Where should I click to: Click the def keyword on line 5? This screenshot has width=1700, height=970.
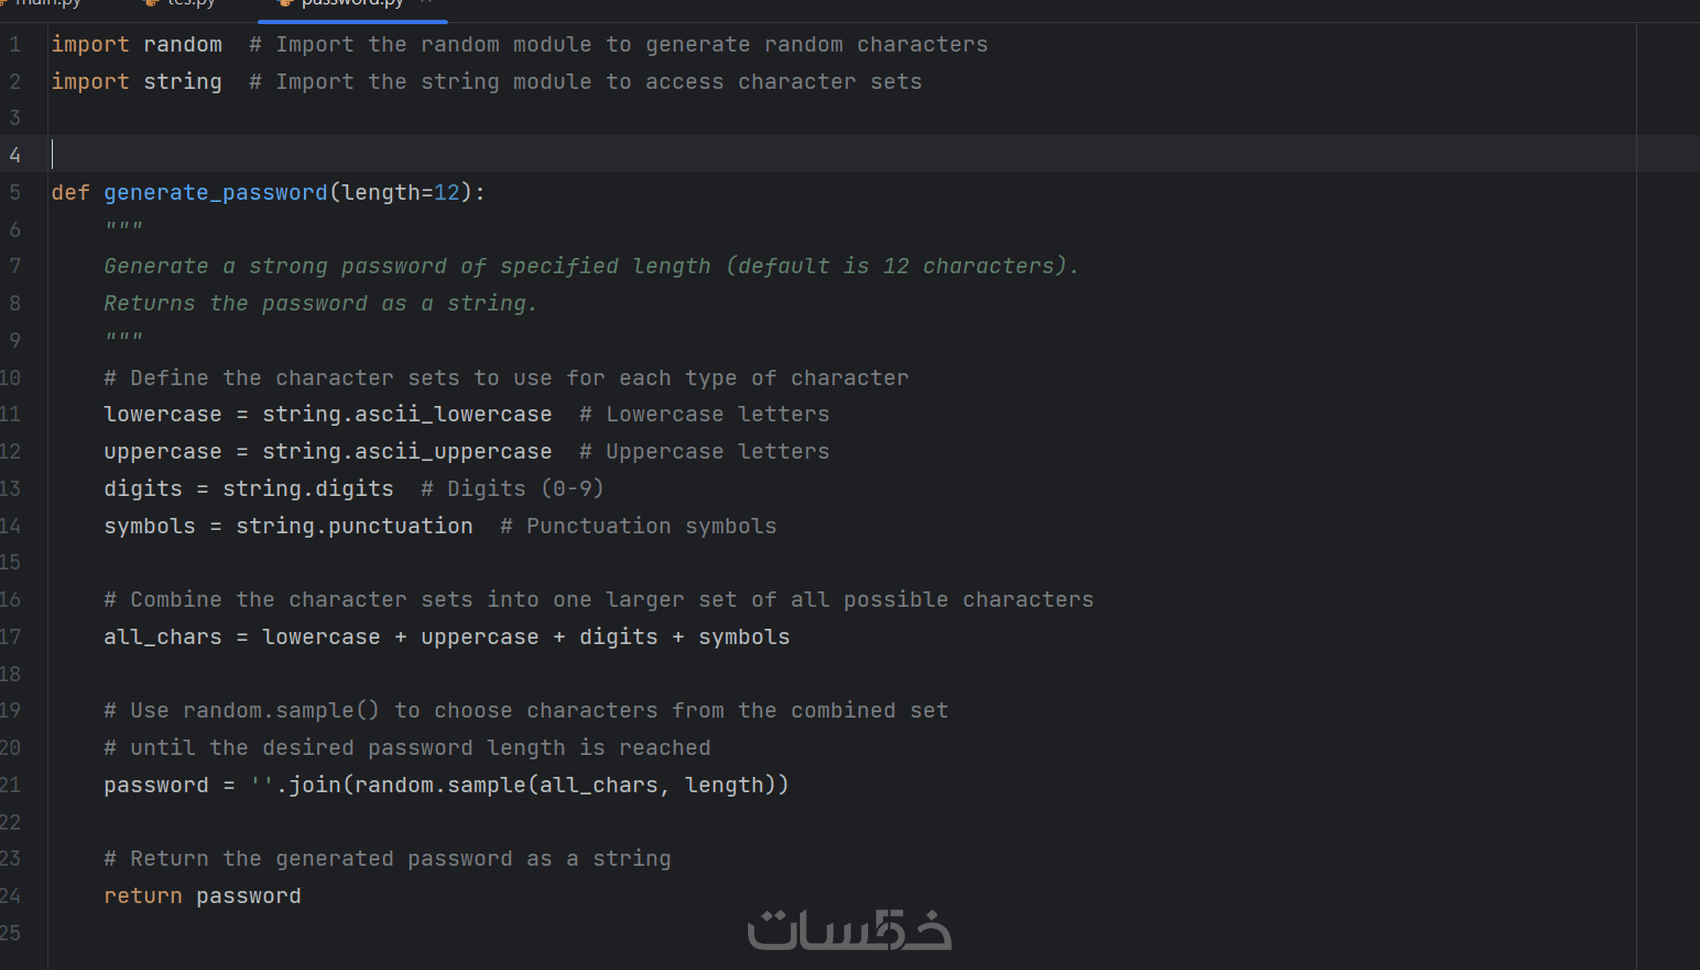click(x=70, y=192)
